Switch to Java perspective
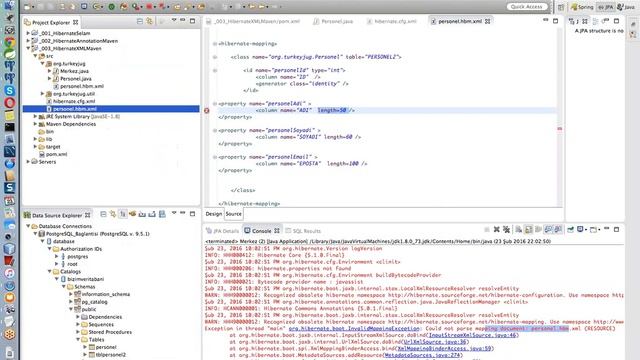This screenshot has height=360, width=640. pos(627,7)
